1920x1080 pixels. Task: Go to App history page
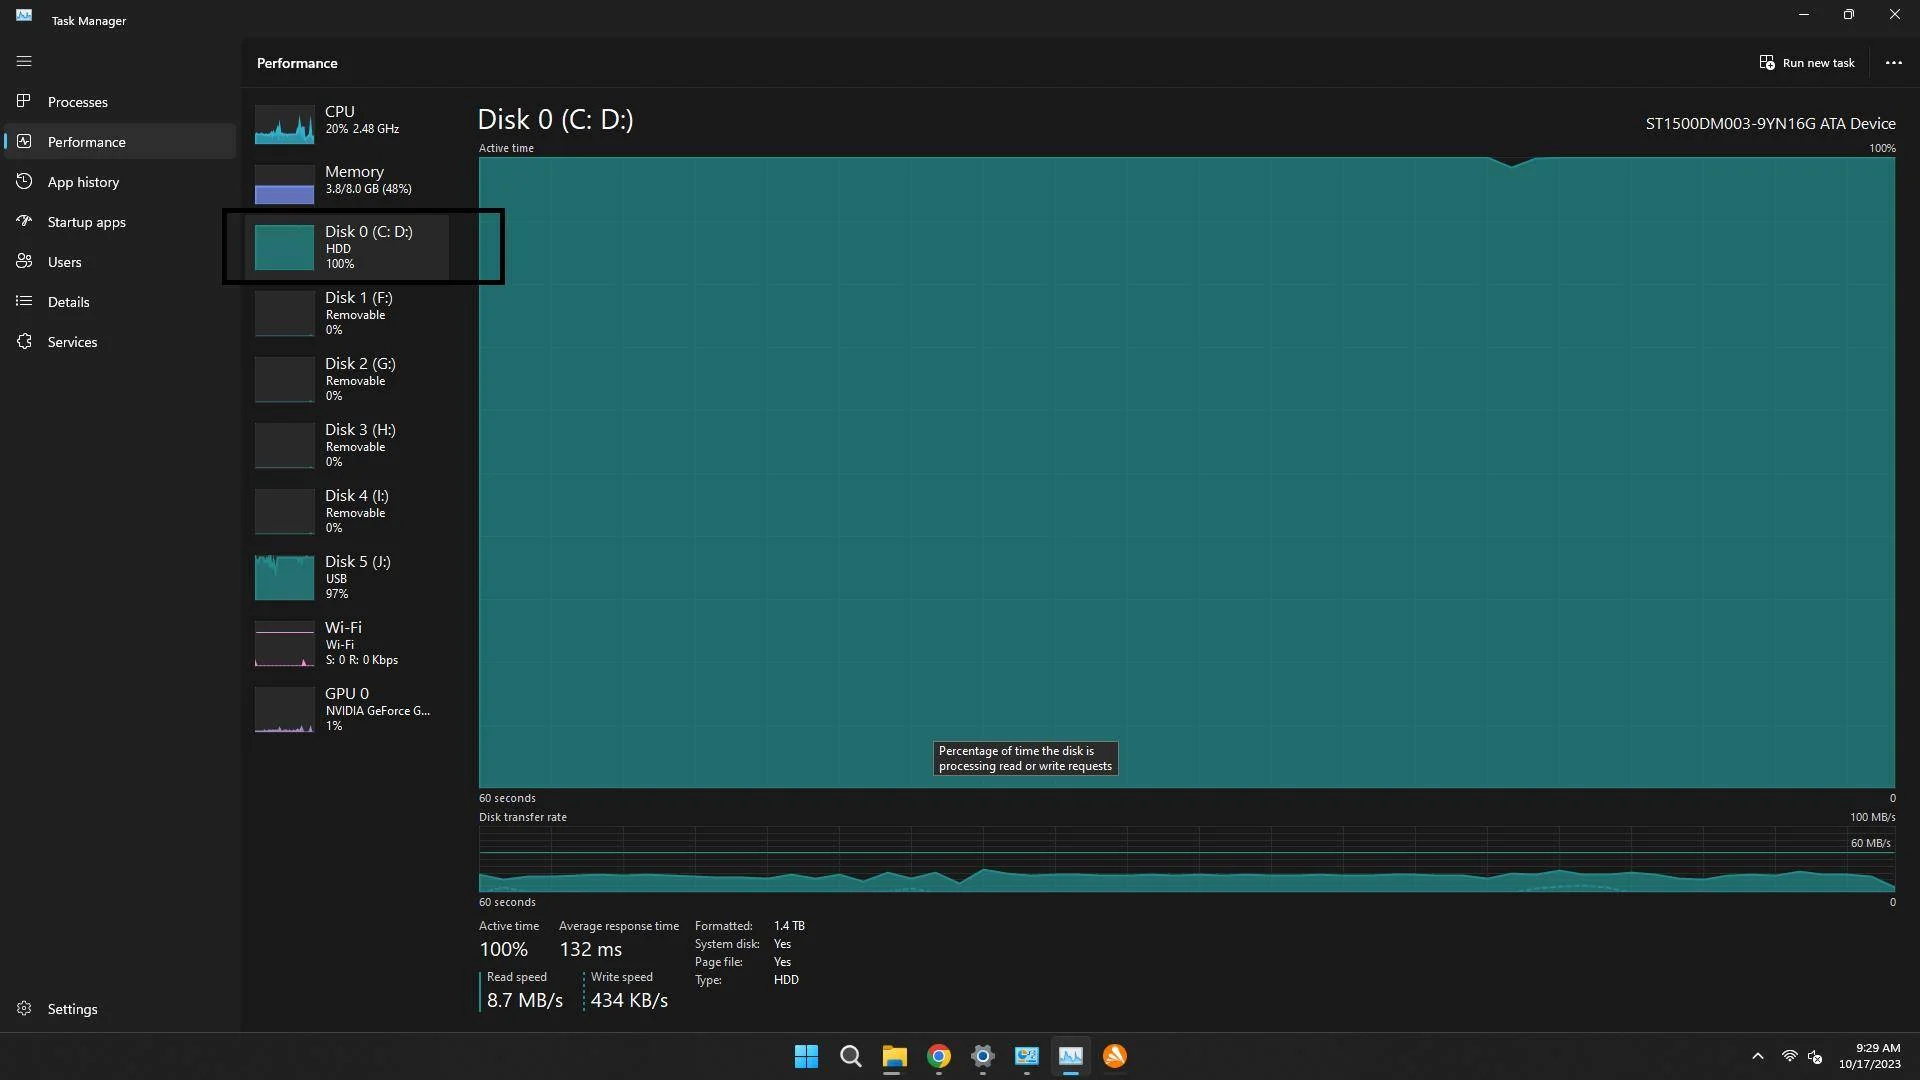click(x=120, y=182)
